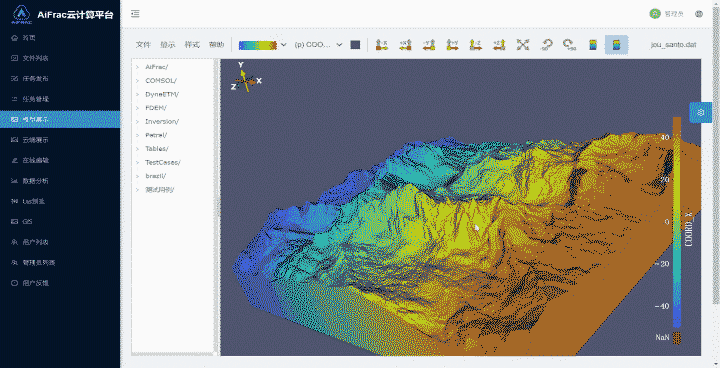Image resolution: width=720 pixels, height=368 pixels.
Task: Click the XYZ orientation axes widget
Action: click(x=246, y=77)
